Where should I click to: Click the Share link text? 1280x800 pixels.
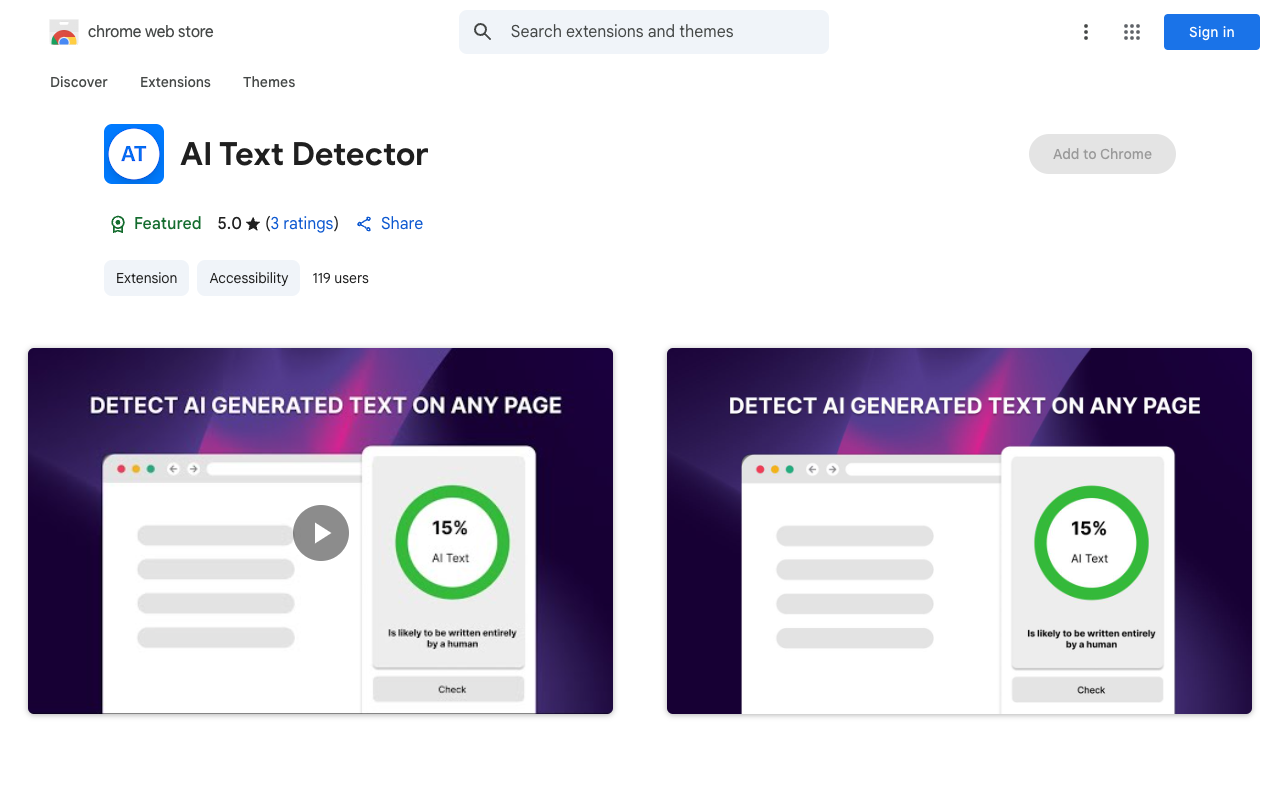coord(402,224)
